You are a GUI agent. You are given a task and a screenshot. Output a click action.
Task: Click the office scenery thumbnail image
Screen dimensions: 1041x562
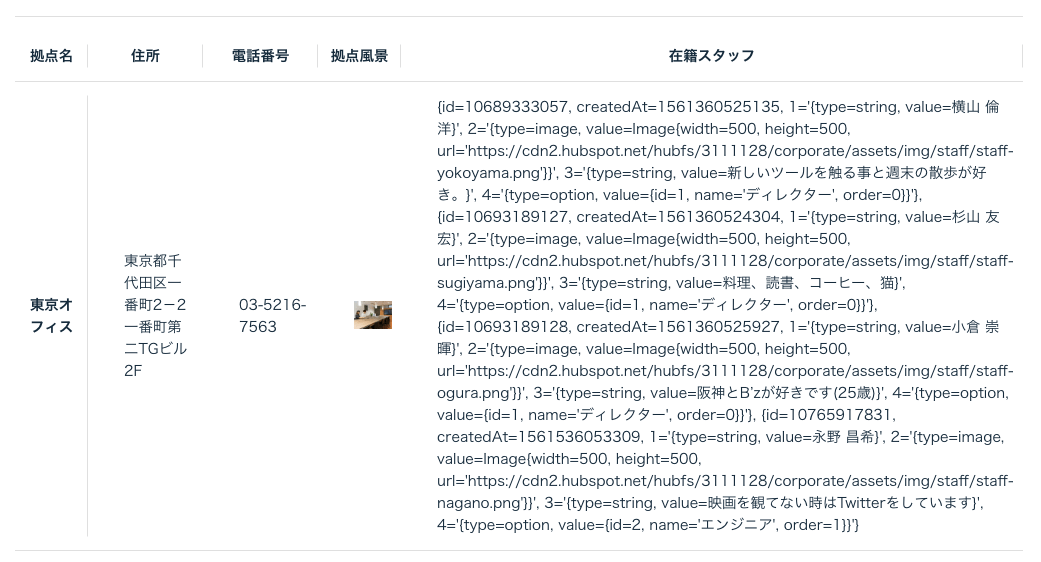(372, 315)
